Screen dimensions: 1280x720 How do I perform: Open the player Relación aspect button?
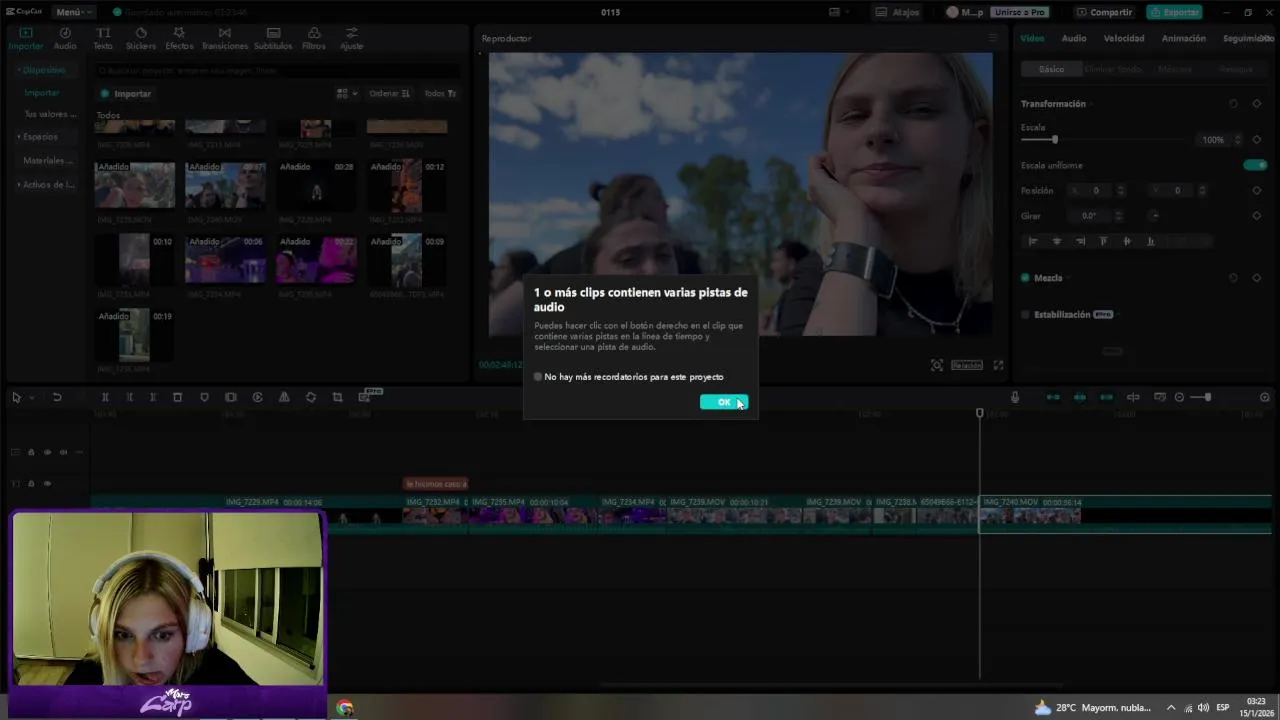(x=966, y=366)
